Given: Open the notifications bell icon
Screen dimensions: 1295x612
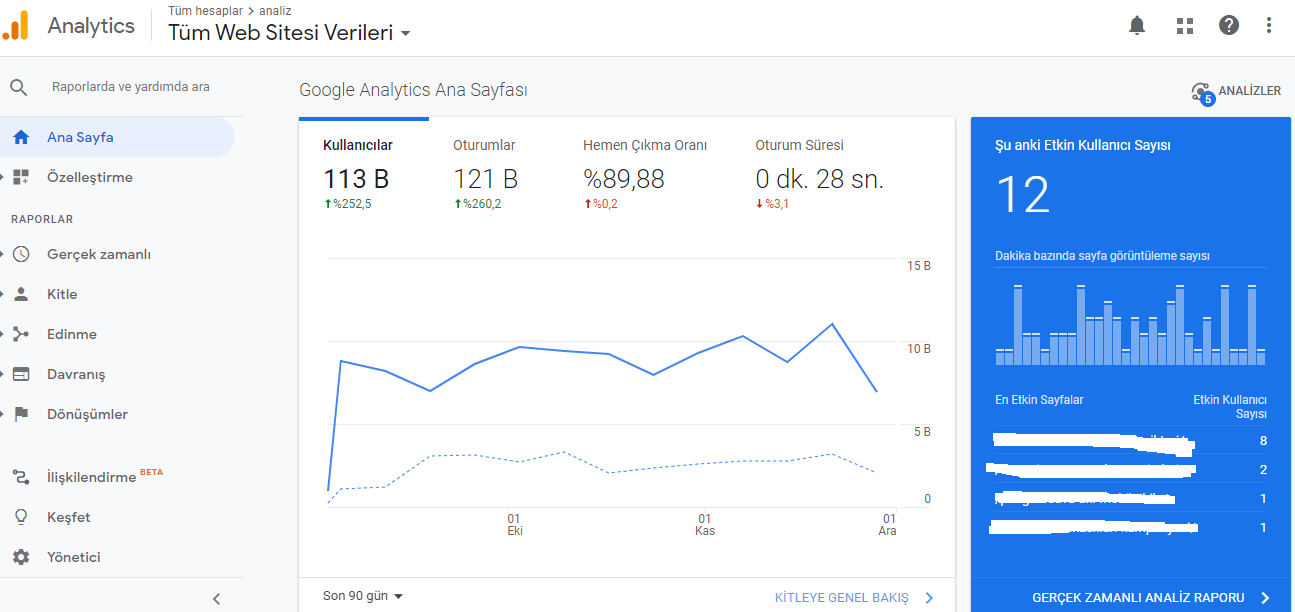Looking at the screenshot, I should (1137, 26).
